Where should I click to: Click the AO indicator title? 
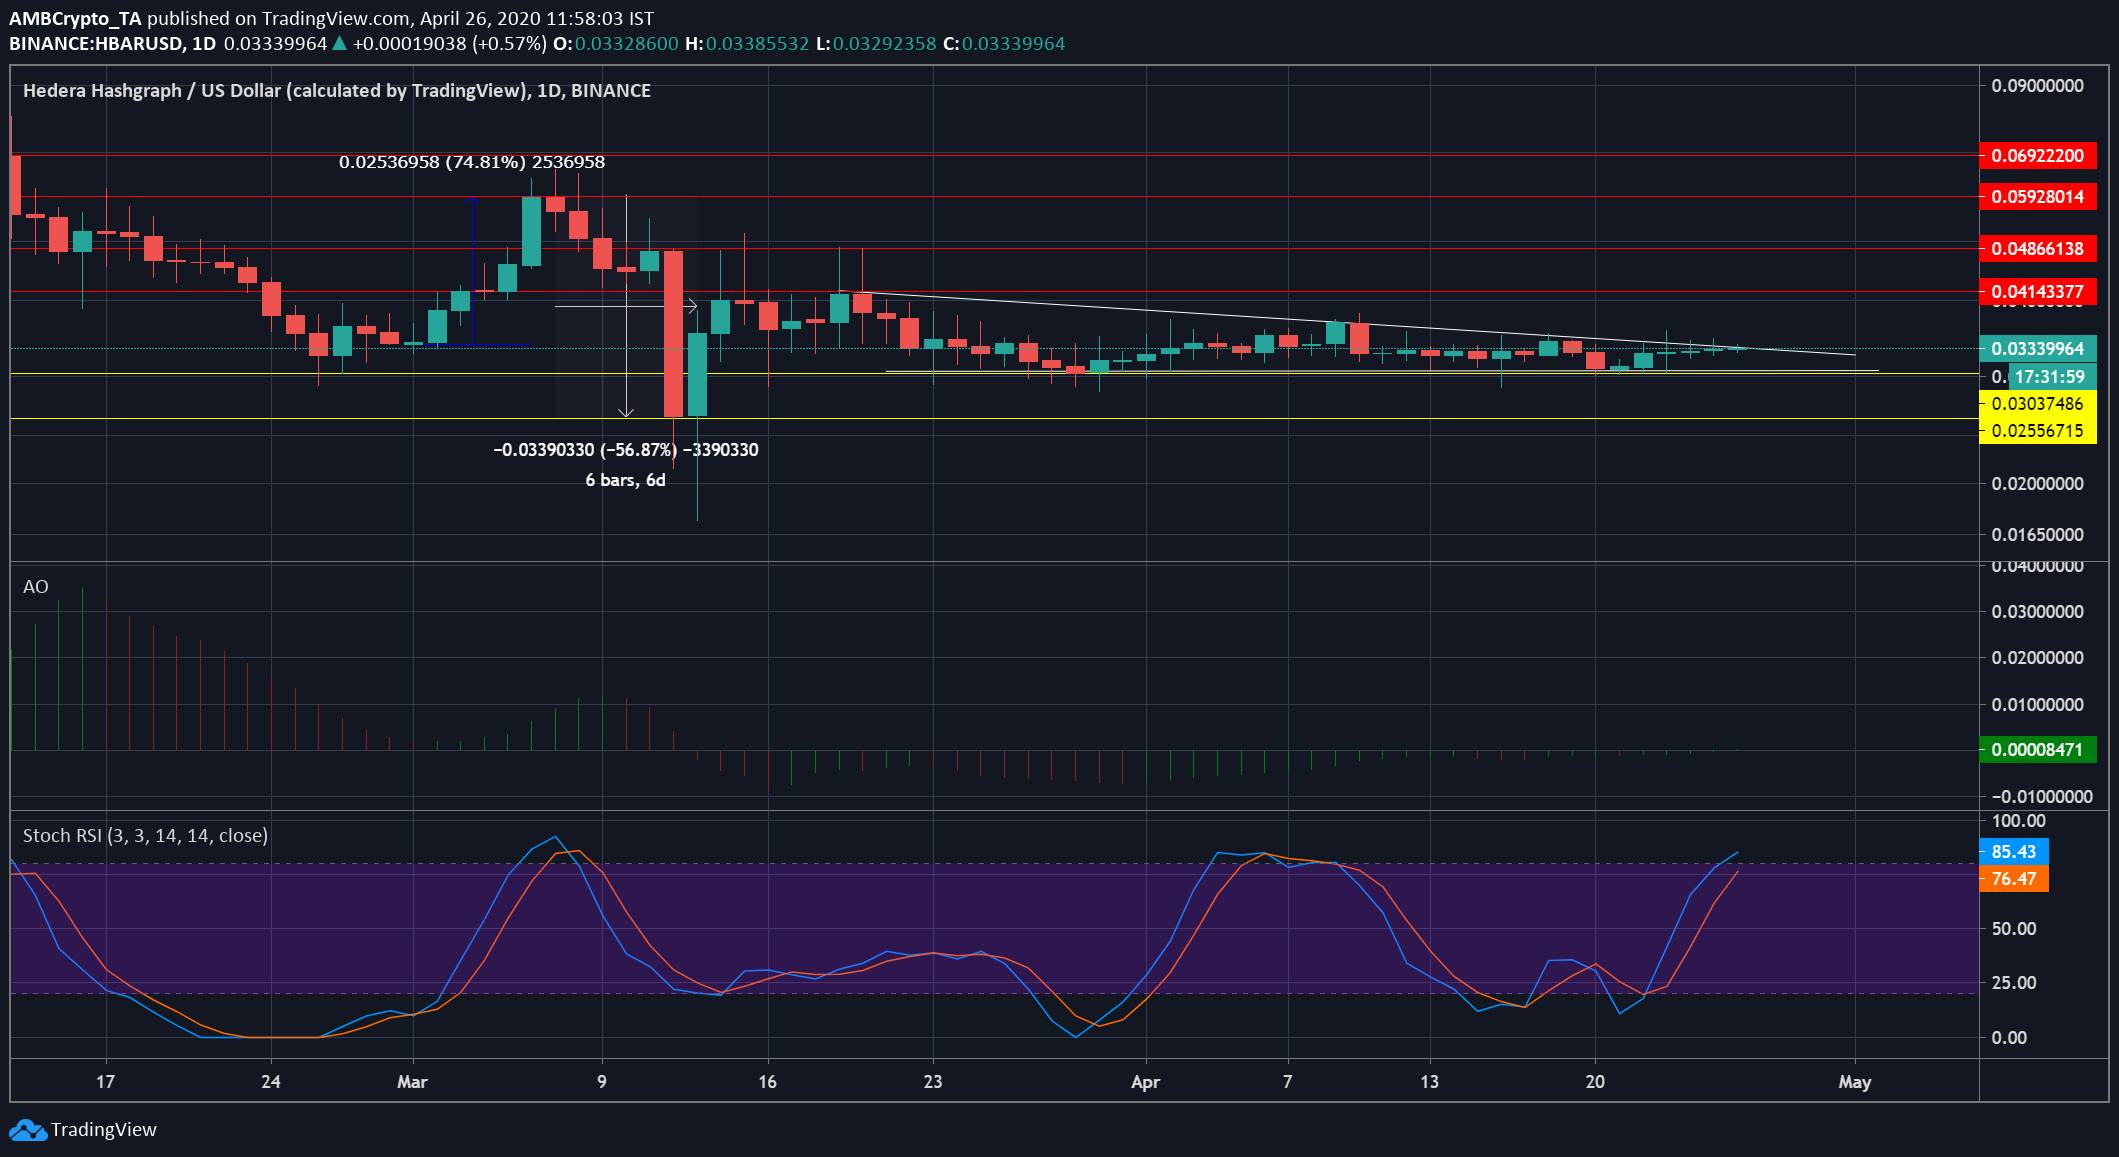point(35,587)
